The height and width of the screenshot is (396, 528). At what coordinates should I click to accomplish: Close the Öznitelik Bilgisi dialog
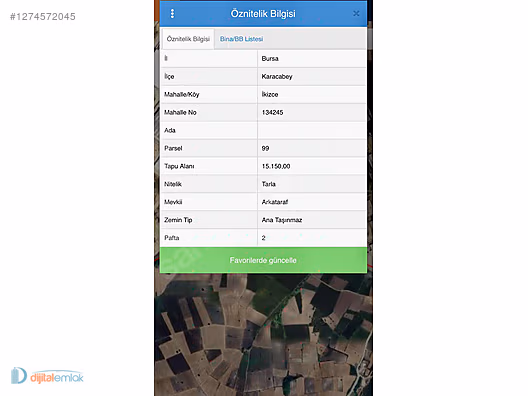[x=356, y=13]
